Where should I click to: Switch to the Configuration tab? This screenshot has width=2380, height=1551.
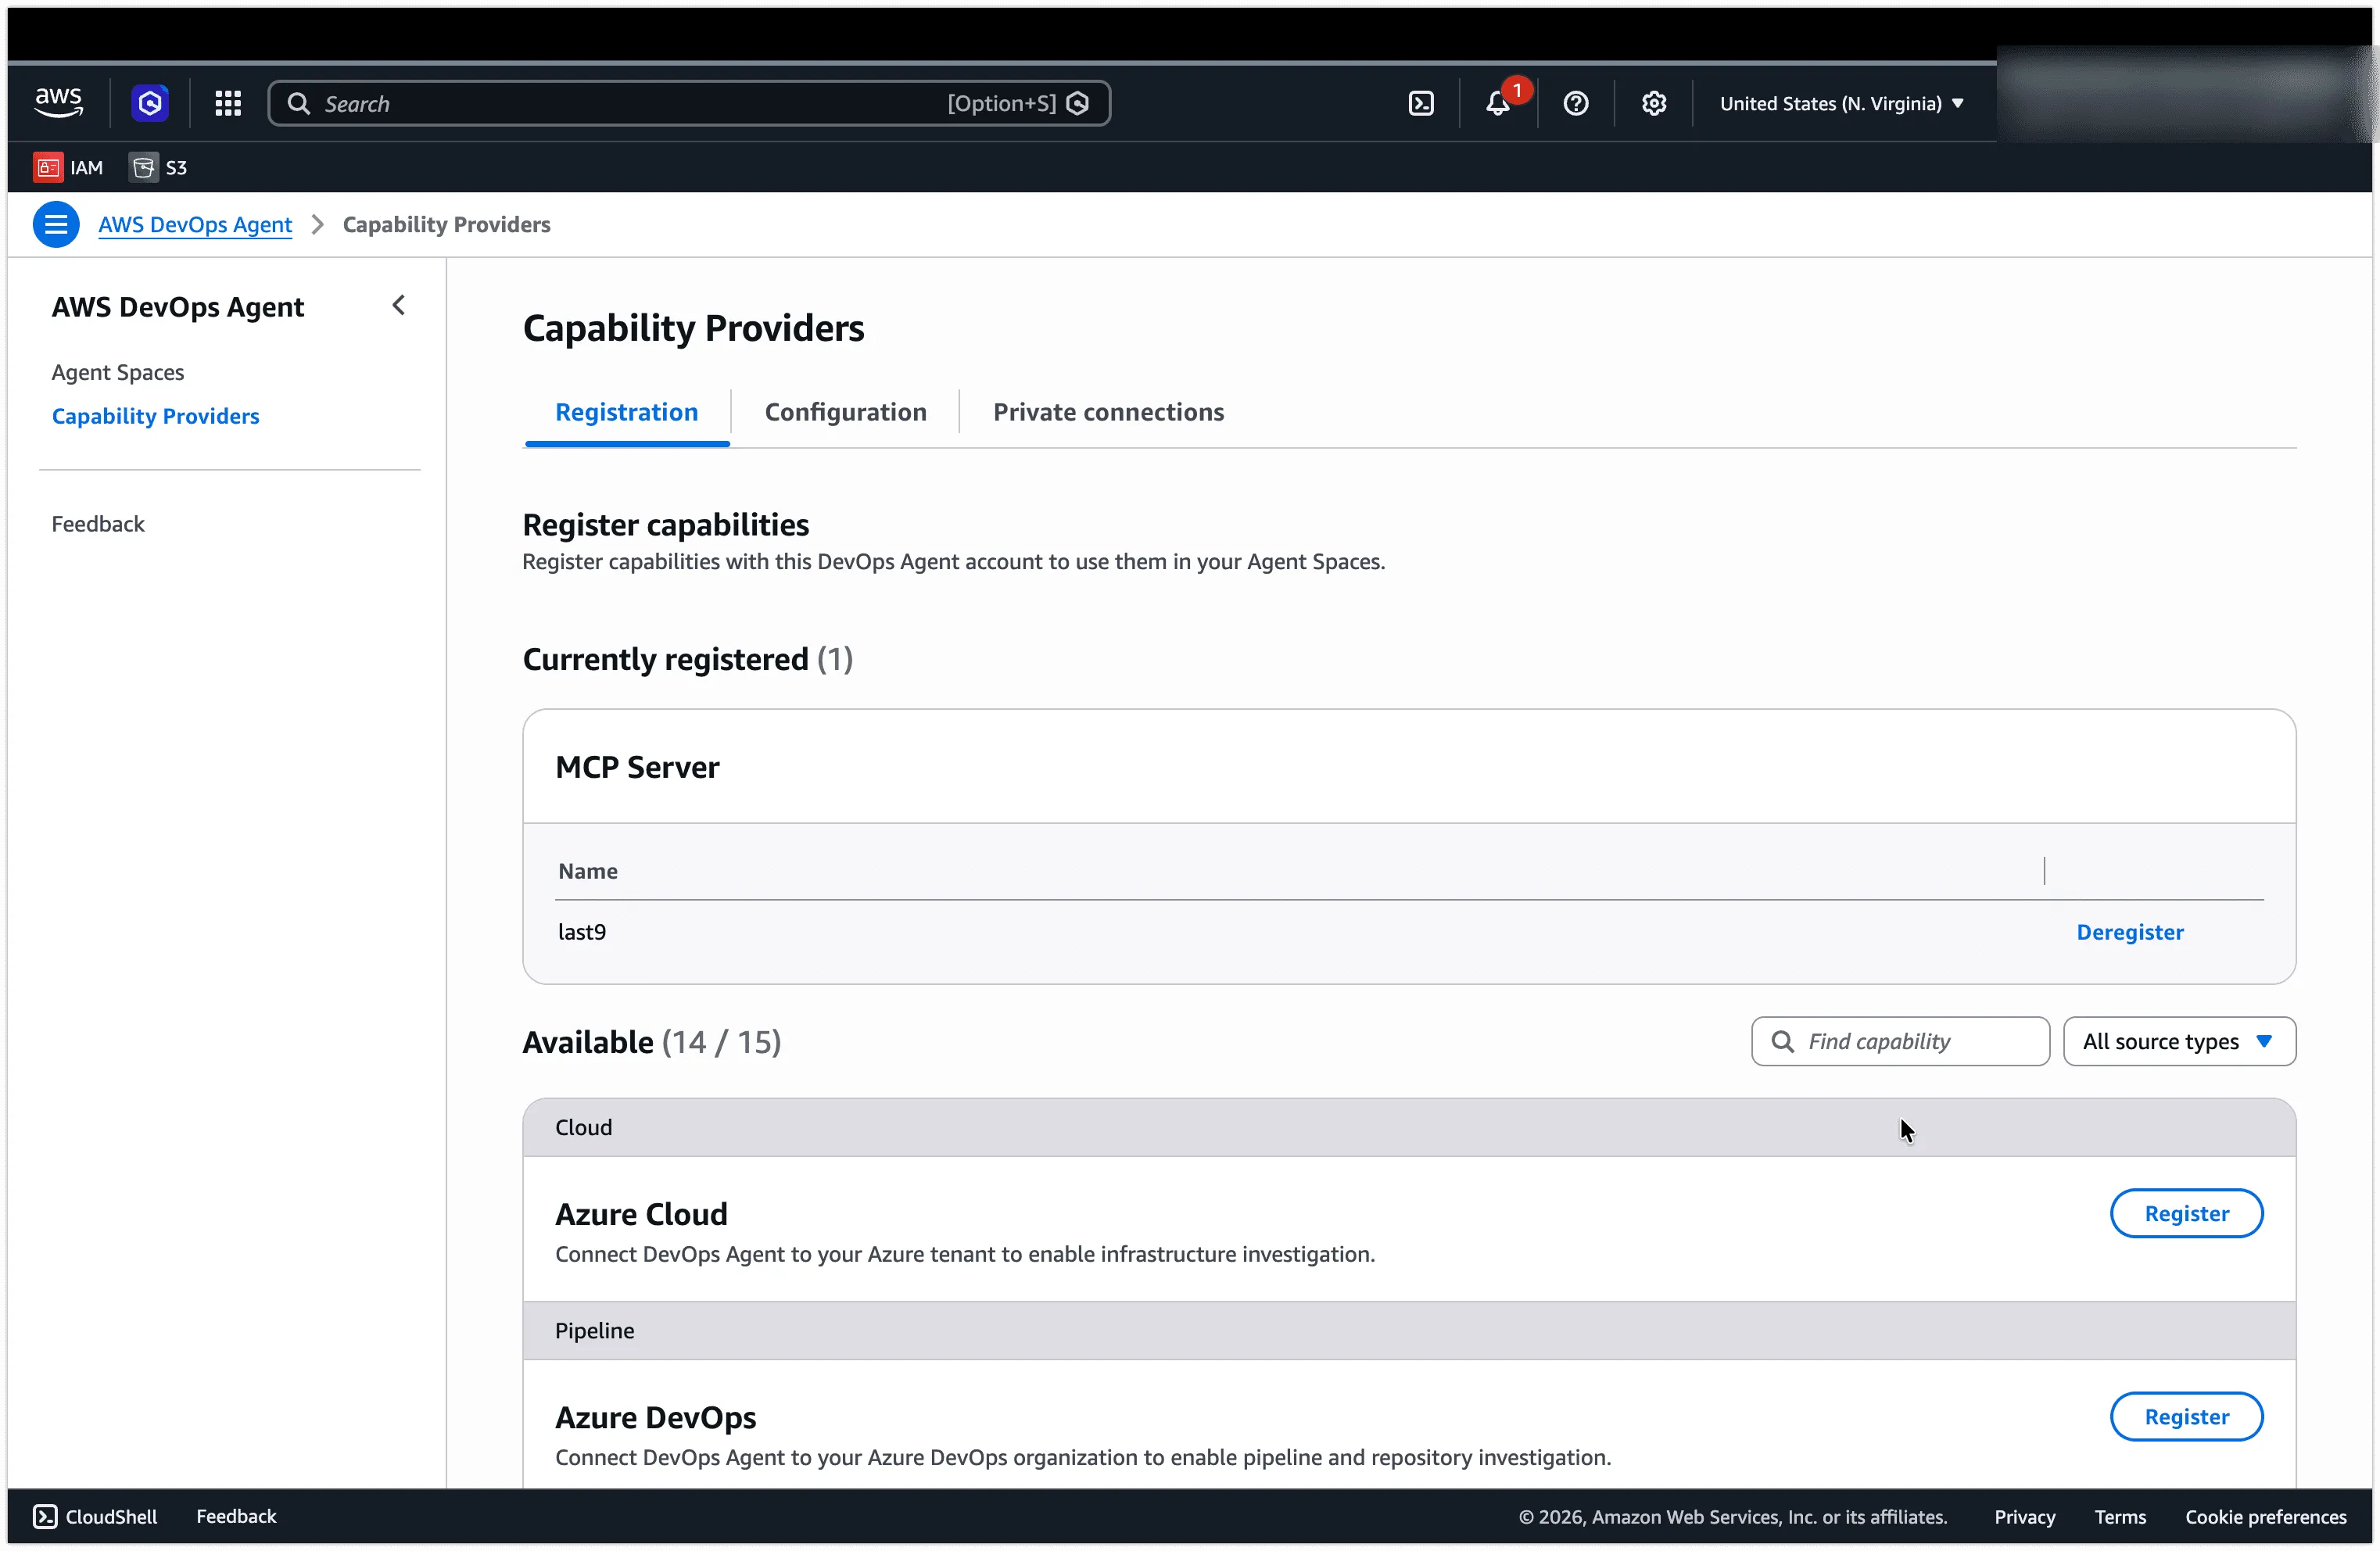click(x=846, y=412)
